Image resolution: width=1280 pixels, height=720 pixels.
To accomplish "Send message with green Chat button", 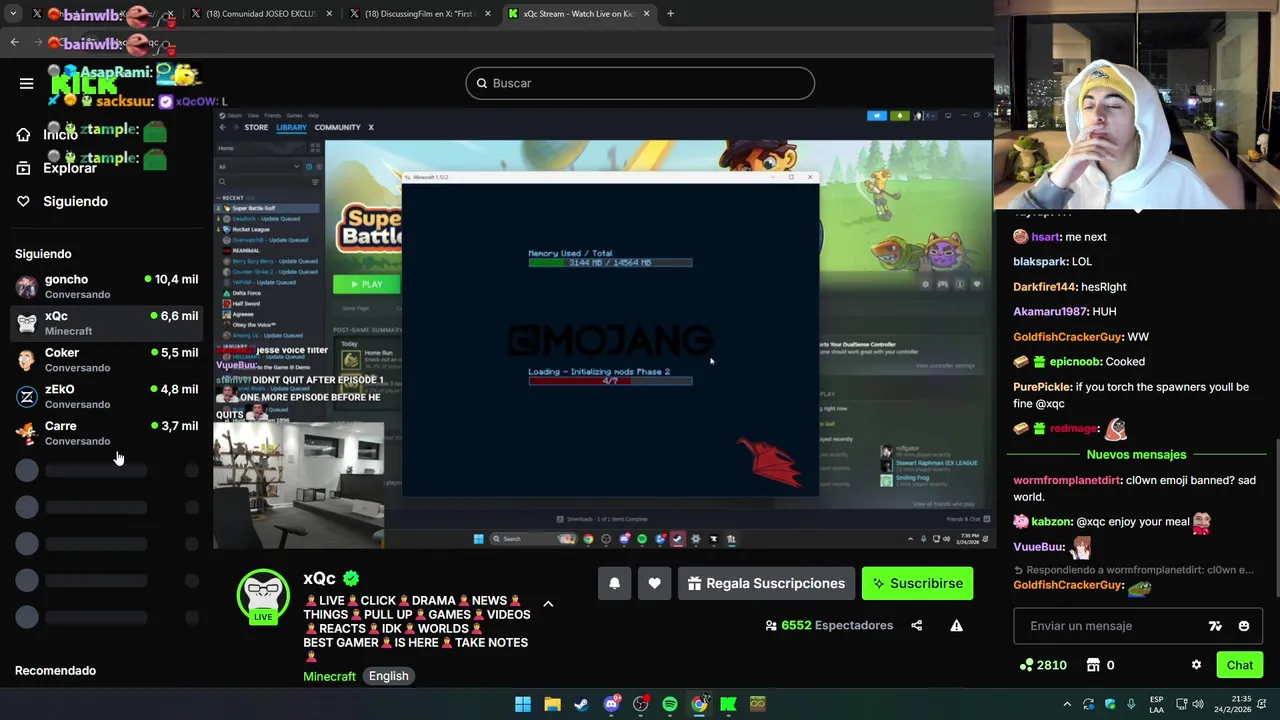I will (x=1239, y=665).
